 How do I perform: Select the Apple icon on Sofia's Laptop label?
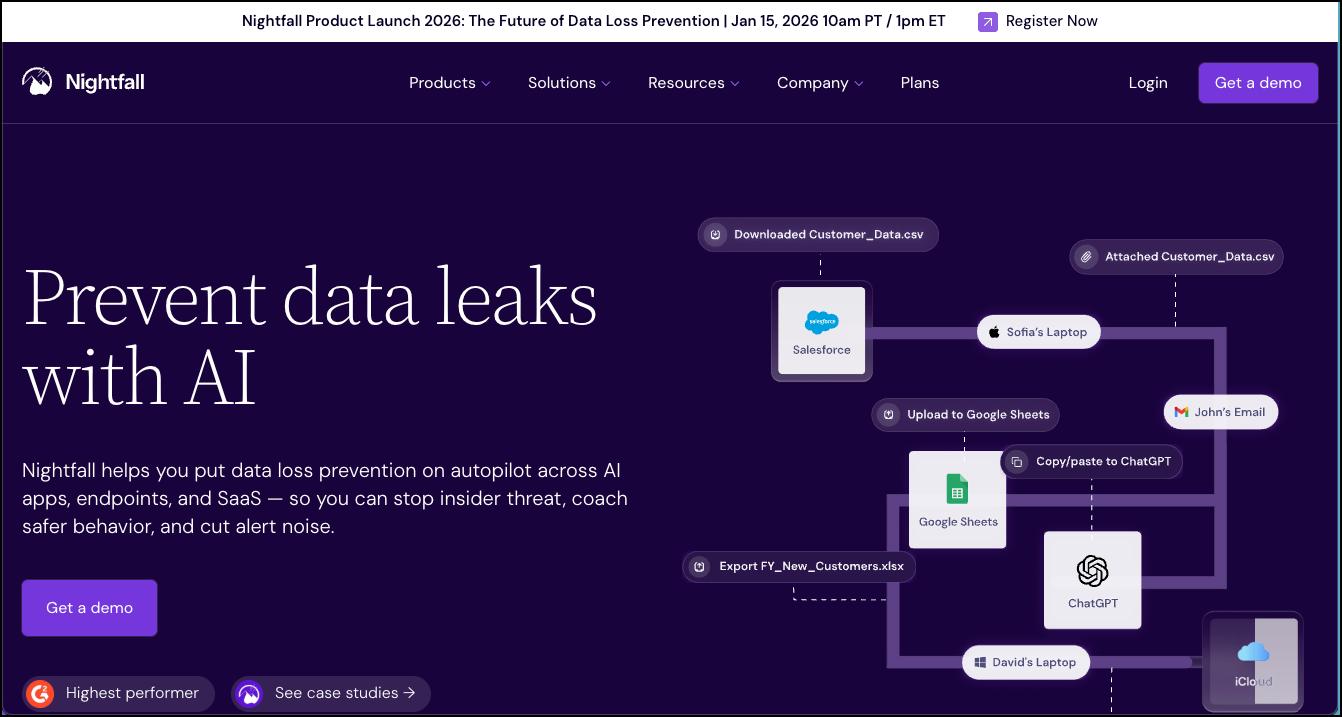pos(993,331)
